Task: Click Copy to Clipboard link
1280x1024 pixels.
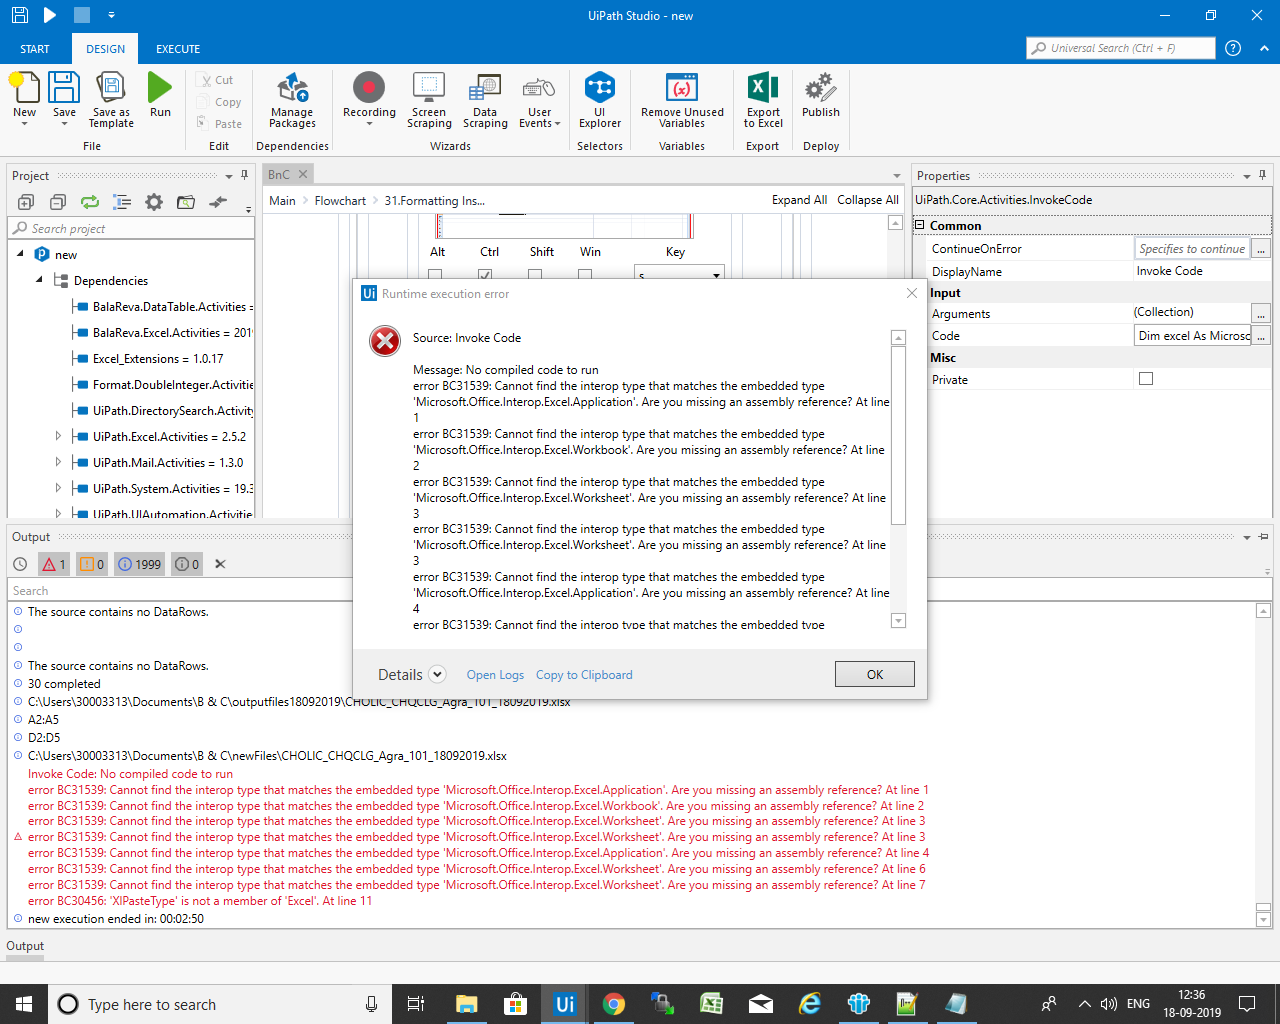Action: click(x=584, y=675)
